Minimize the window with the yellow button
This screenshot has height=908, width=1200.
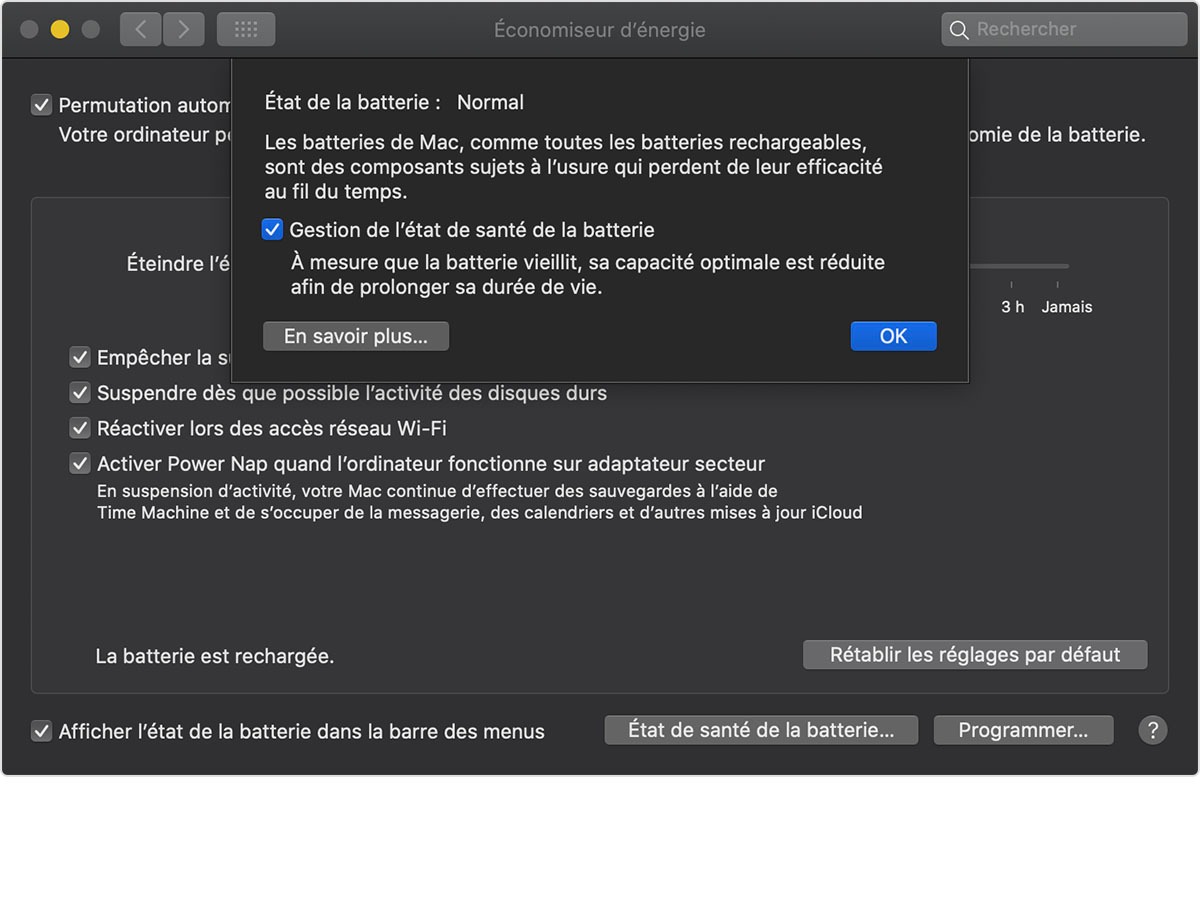pyautogui.click(x=60, y=29)
